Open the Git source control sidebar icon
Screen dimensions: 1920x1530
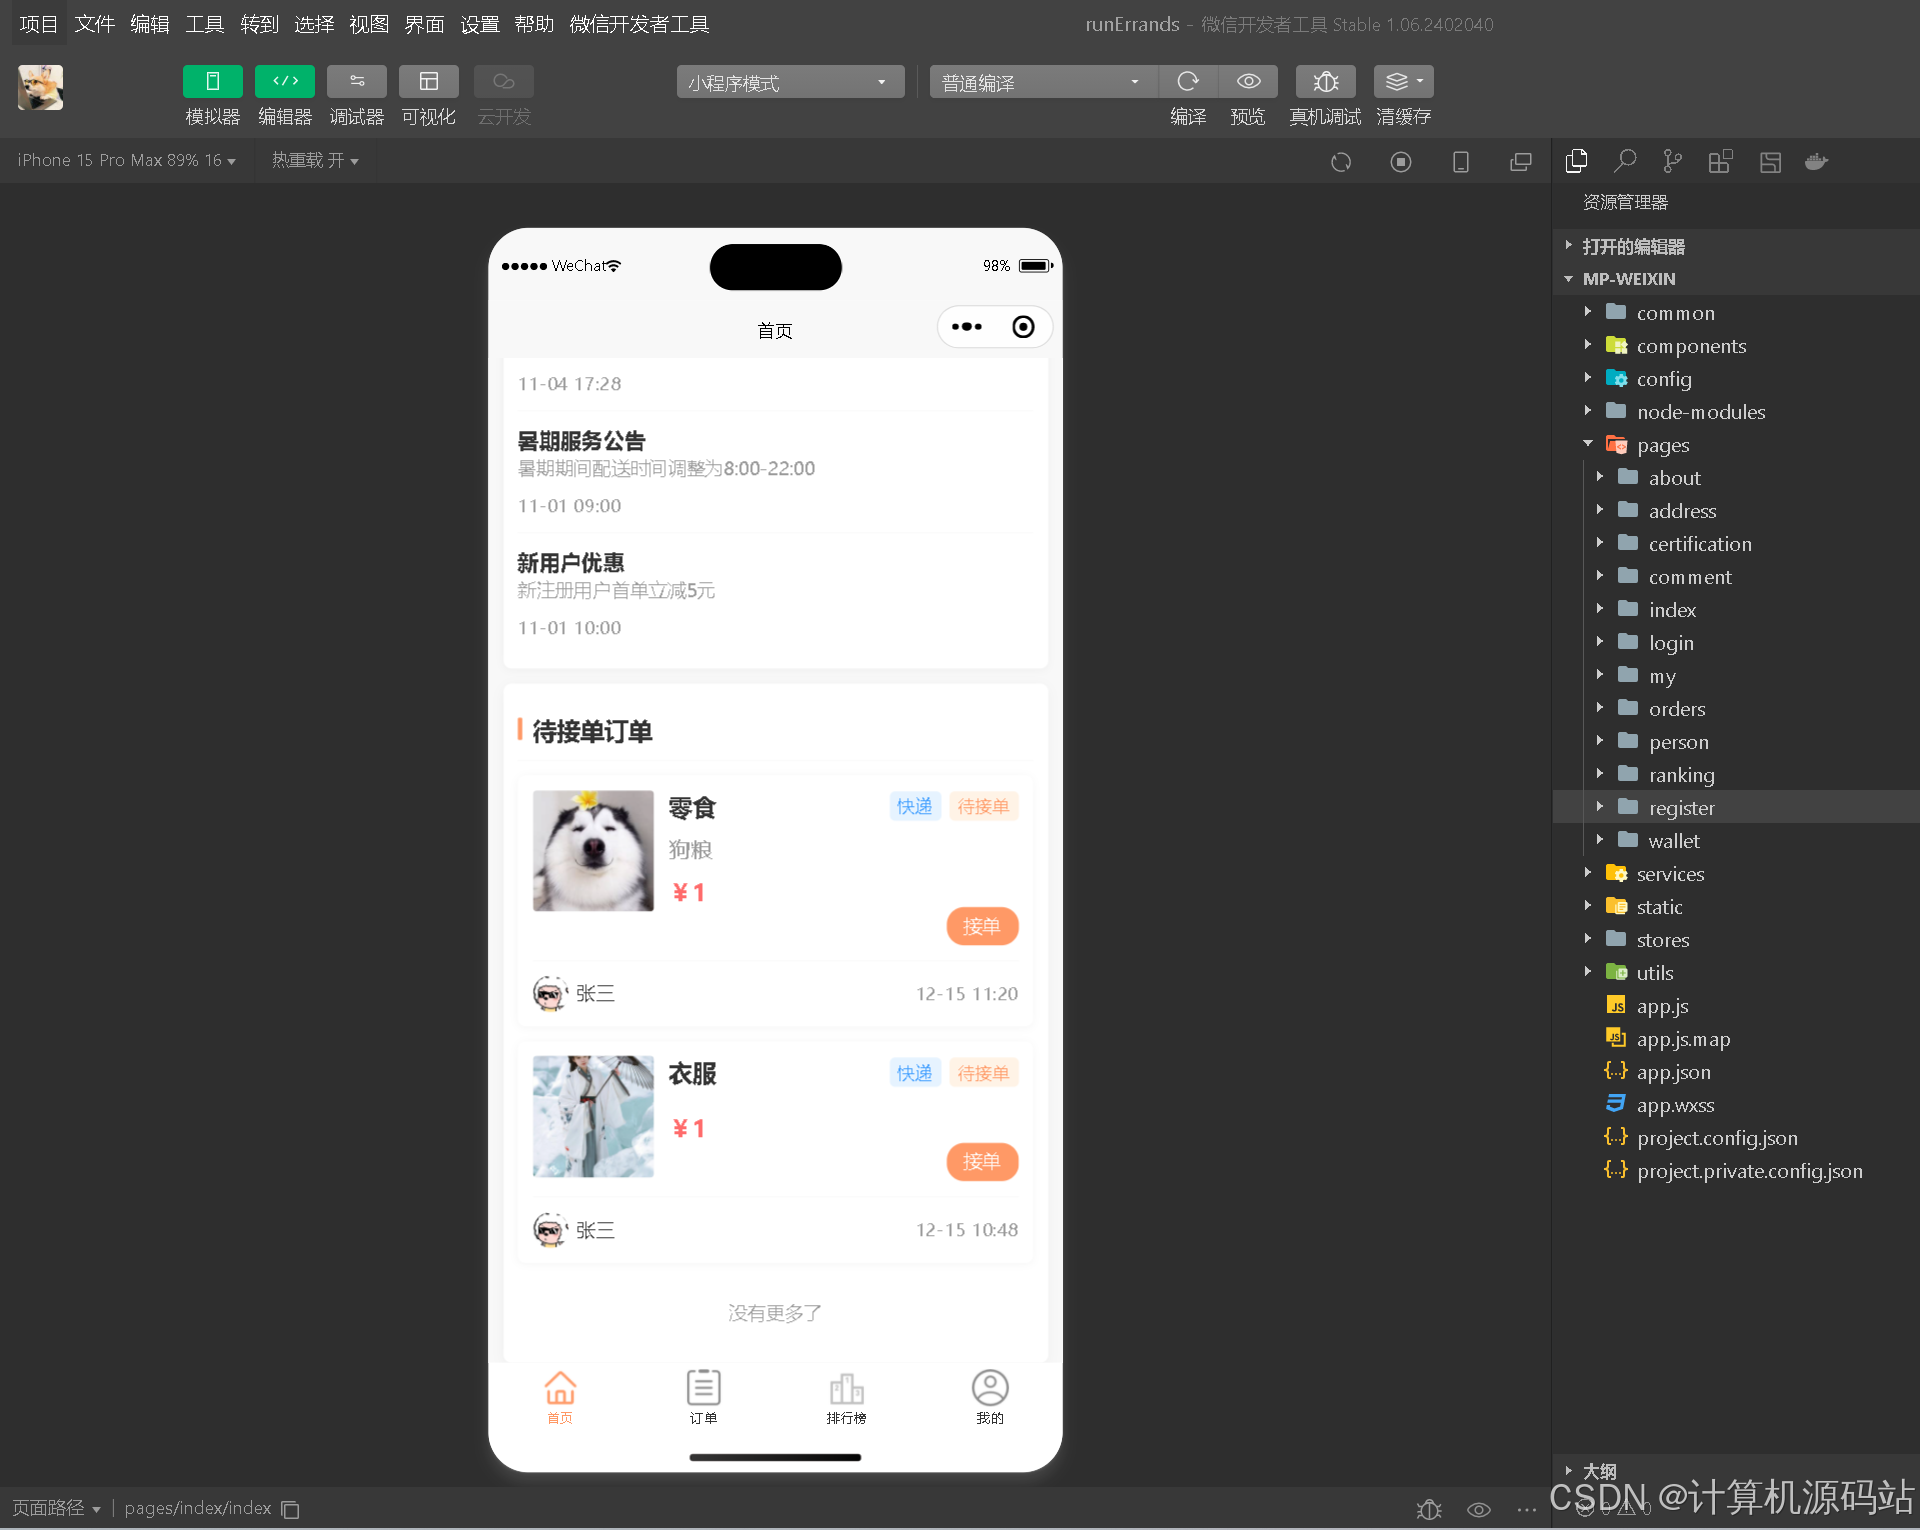pos(1672,161)
